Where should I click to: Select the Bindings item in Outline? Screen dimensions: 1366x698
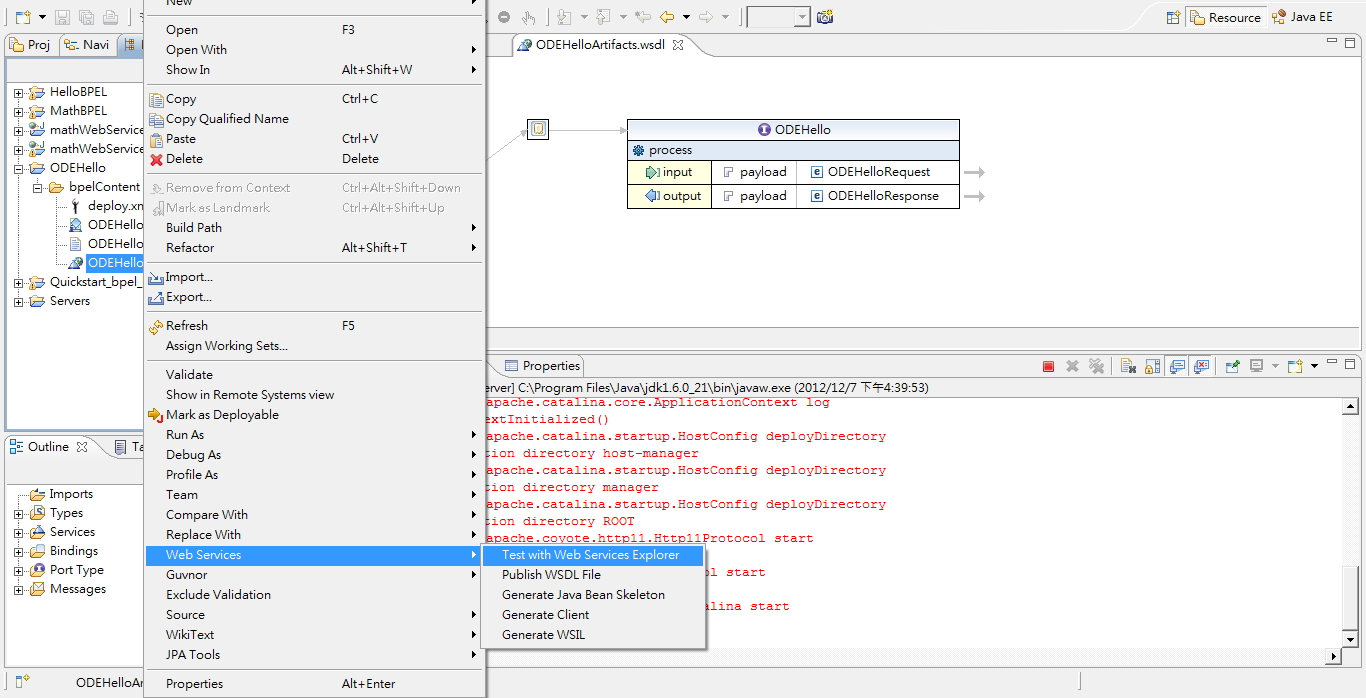(74, 551)
